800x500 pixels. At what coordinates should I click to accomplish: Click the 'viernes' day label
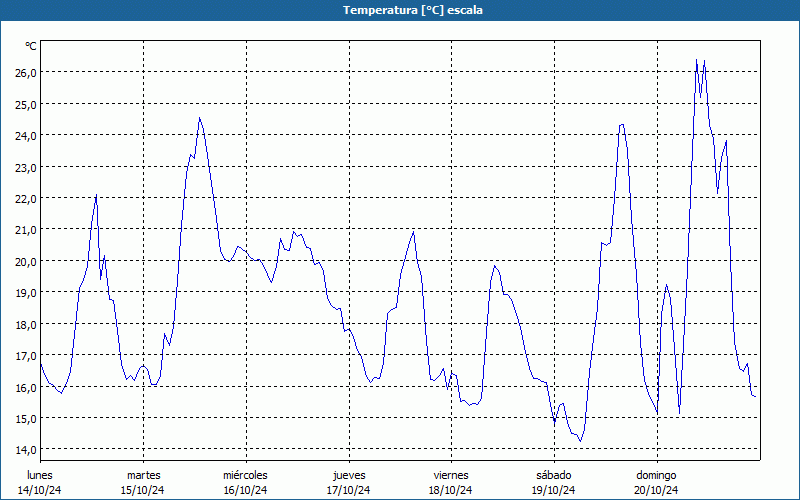(x=451, y=475)
